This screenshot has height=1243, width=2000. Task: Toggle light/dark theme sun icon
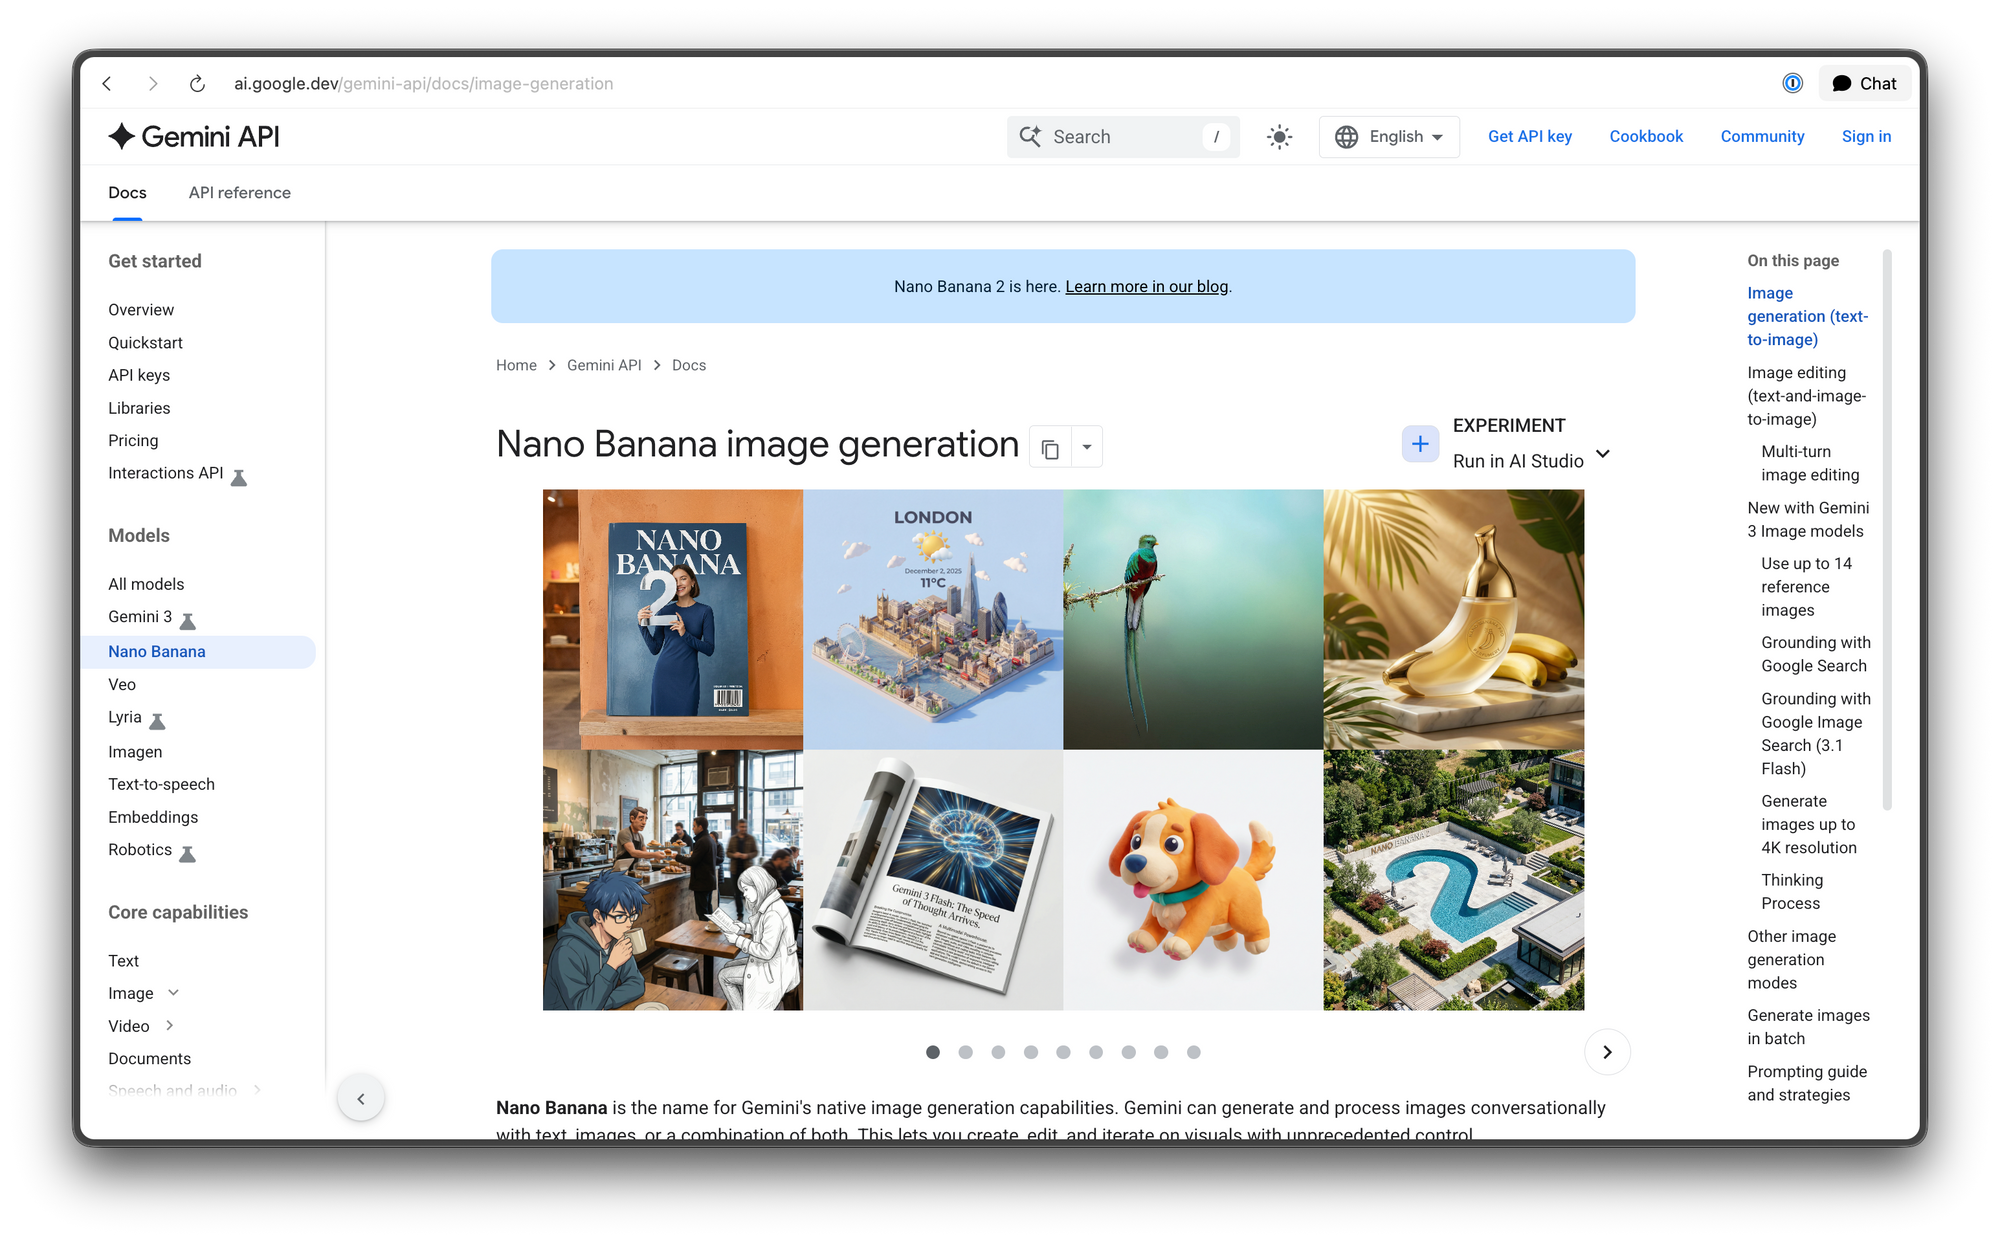pyautogui.click(x=1279, y=137)
